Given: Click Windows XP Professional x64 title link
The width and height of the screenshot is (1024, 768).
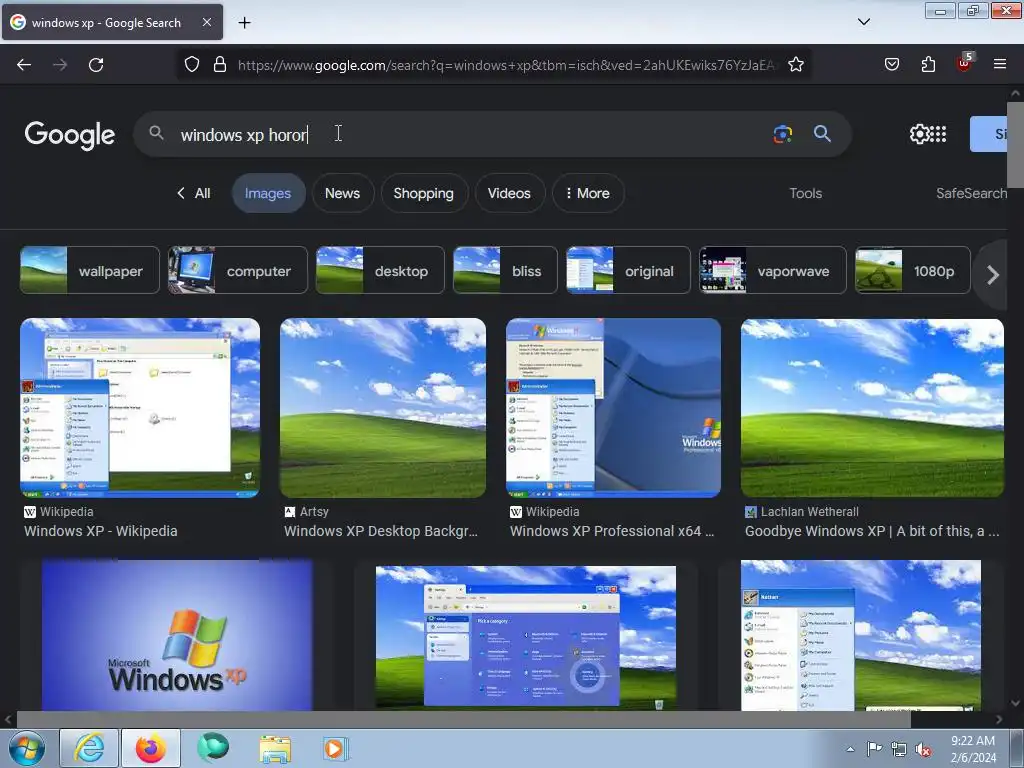Looking at the screenshot, I should coord(612,531).
